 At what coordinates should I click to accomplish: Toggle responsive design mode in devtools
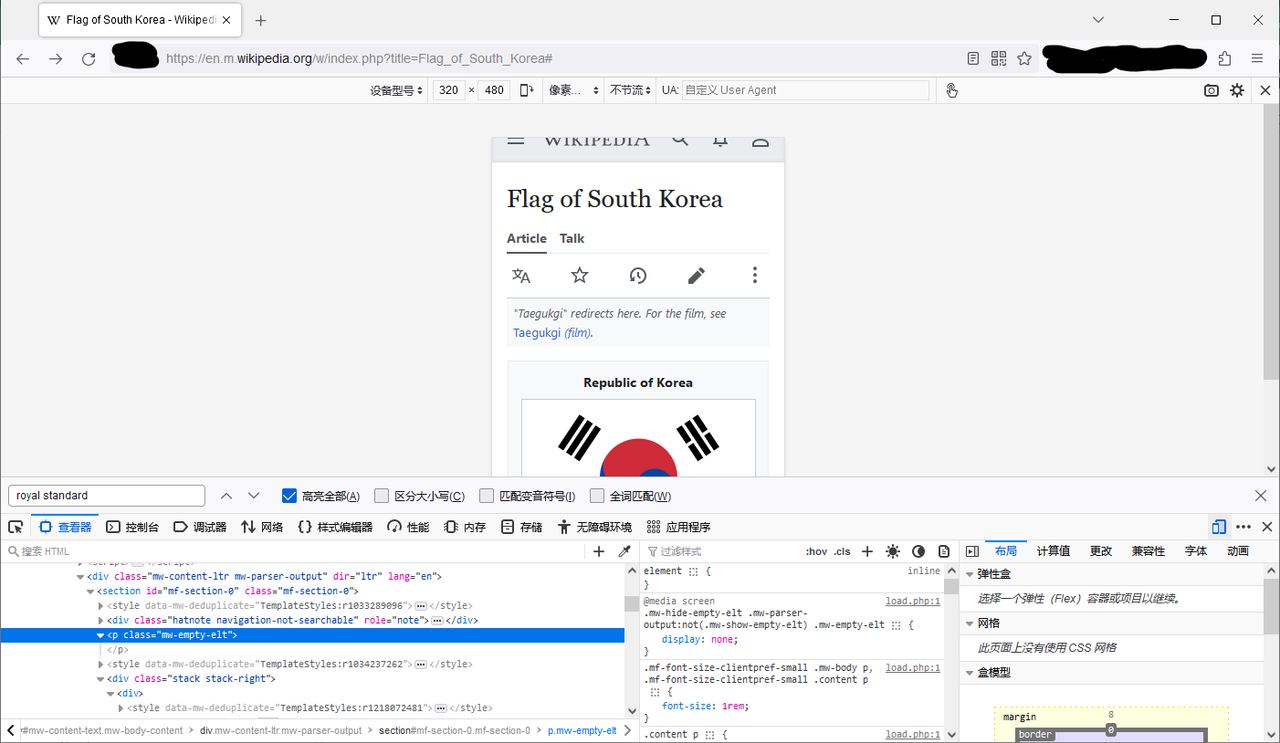click(1218, 527)
